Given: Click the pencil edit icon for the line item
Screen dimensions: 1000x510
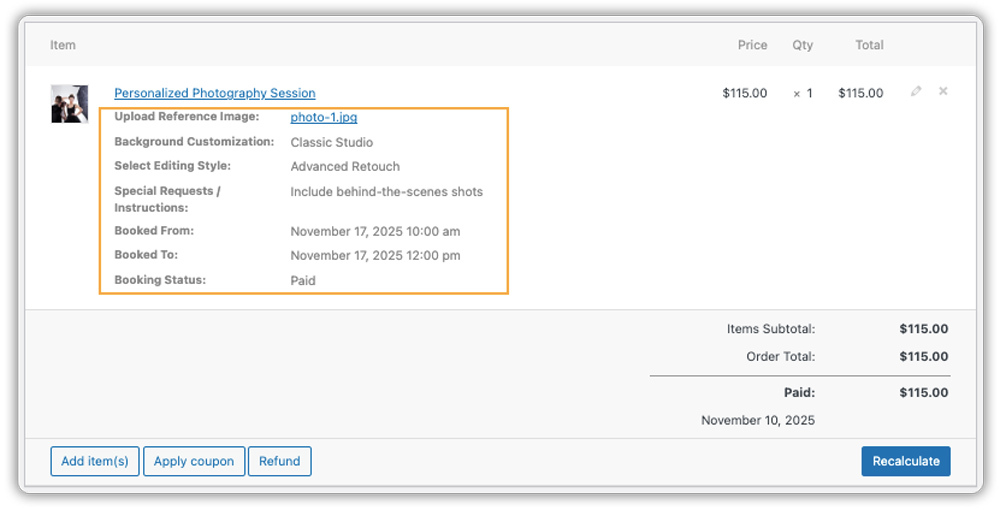Looking at the screenshot, I should 916,92.
